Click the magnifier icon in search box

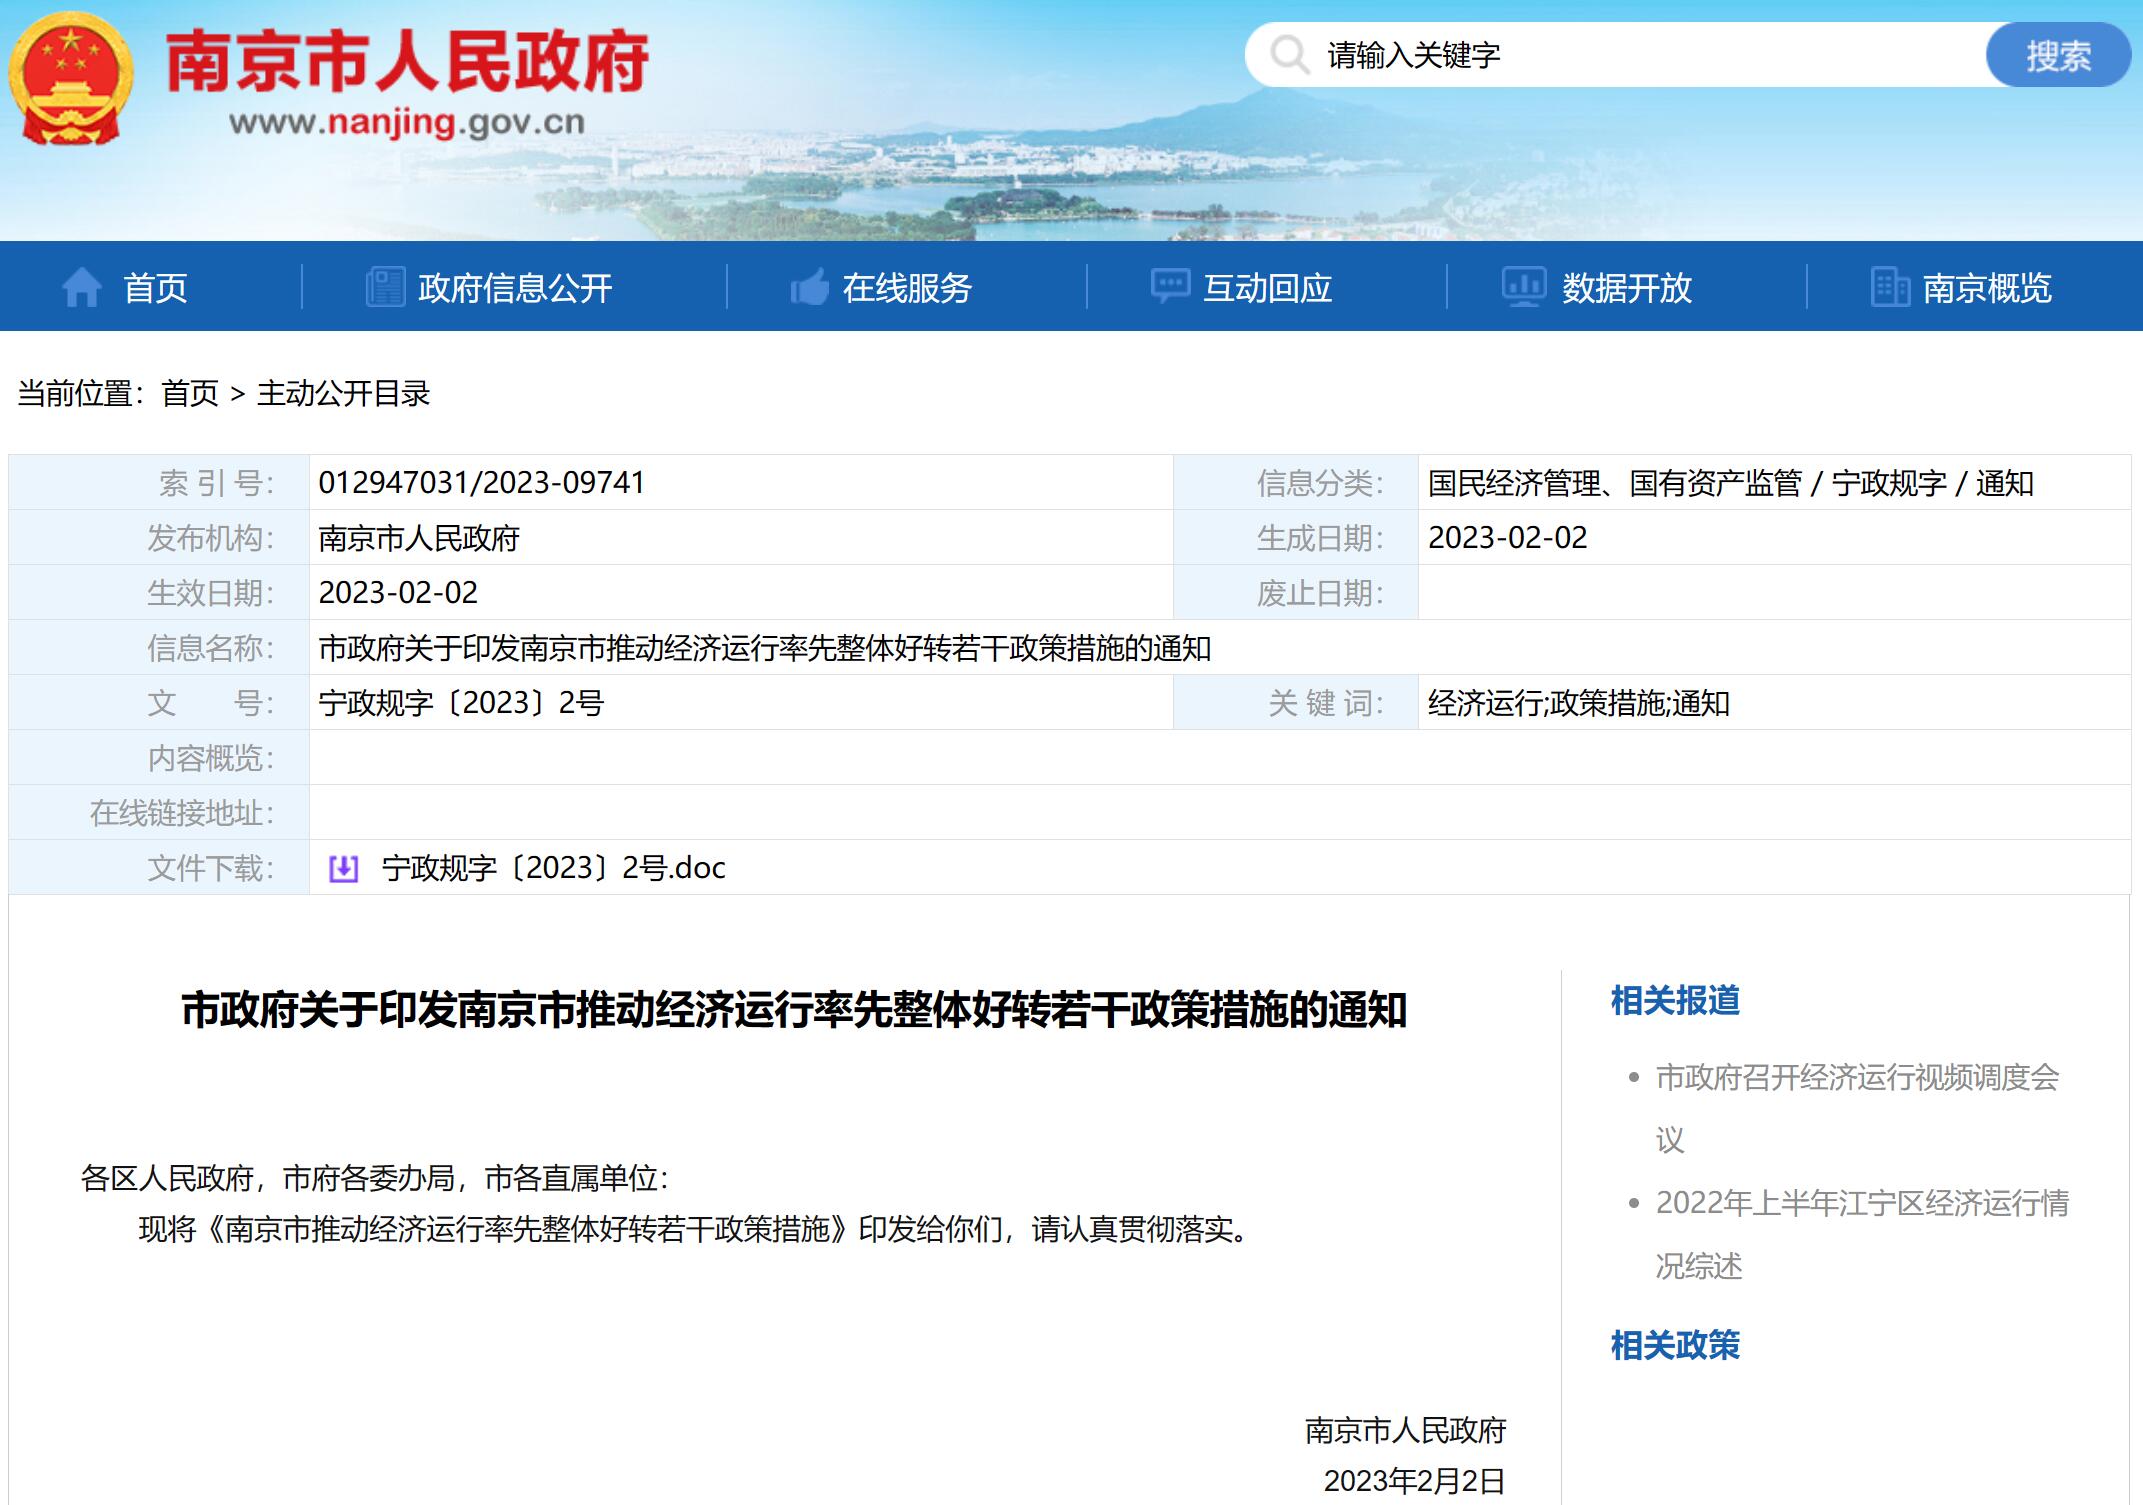(1289, 54)
